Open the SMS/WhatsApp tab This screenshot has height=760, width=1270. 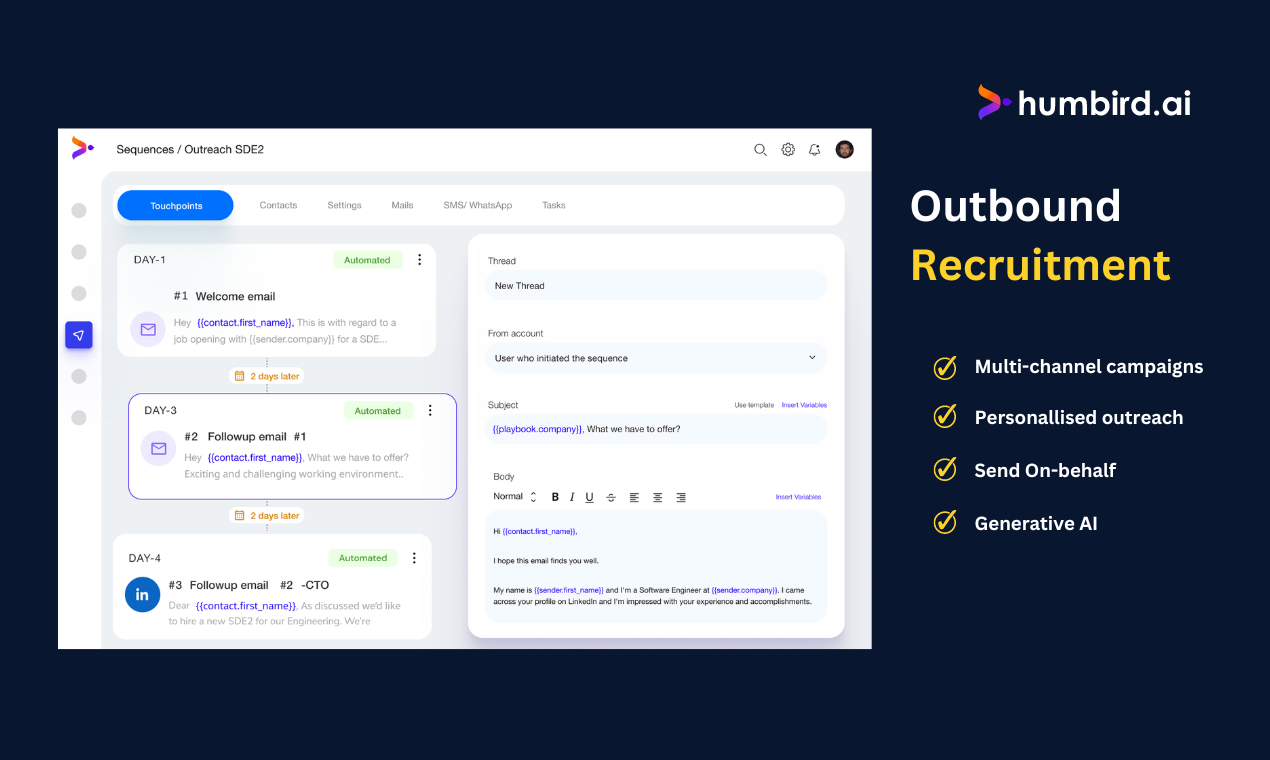coord(477,205)
